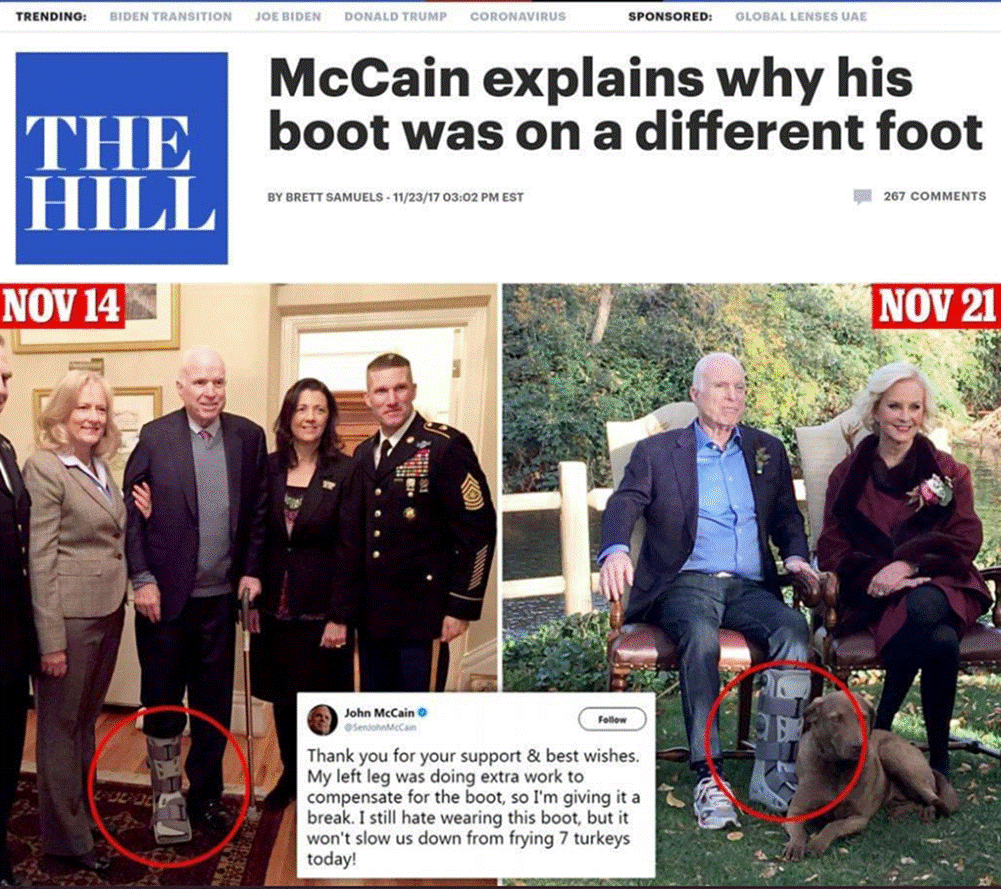Open the Nov 14 group photo
The image size is (1001, 889).
(248, 584)
